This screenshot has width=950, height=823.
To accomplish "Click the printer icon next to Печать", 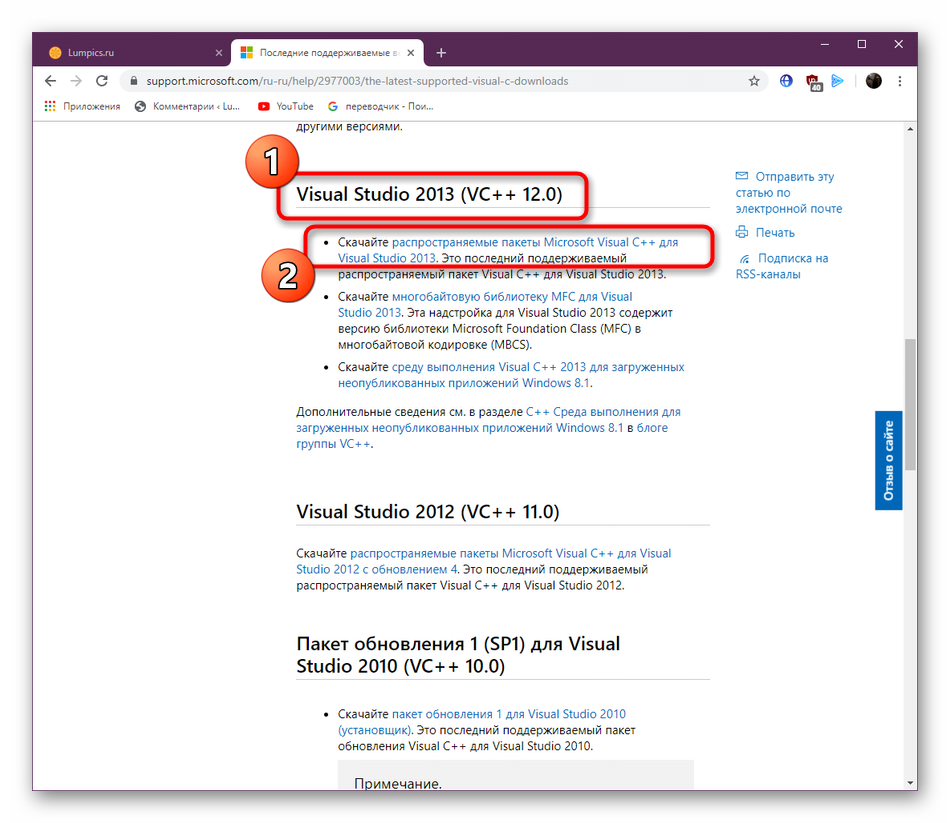I will (742, 232).
